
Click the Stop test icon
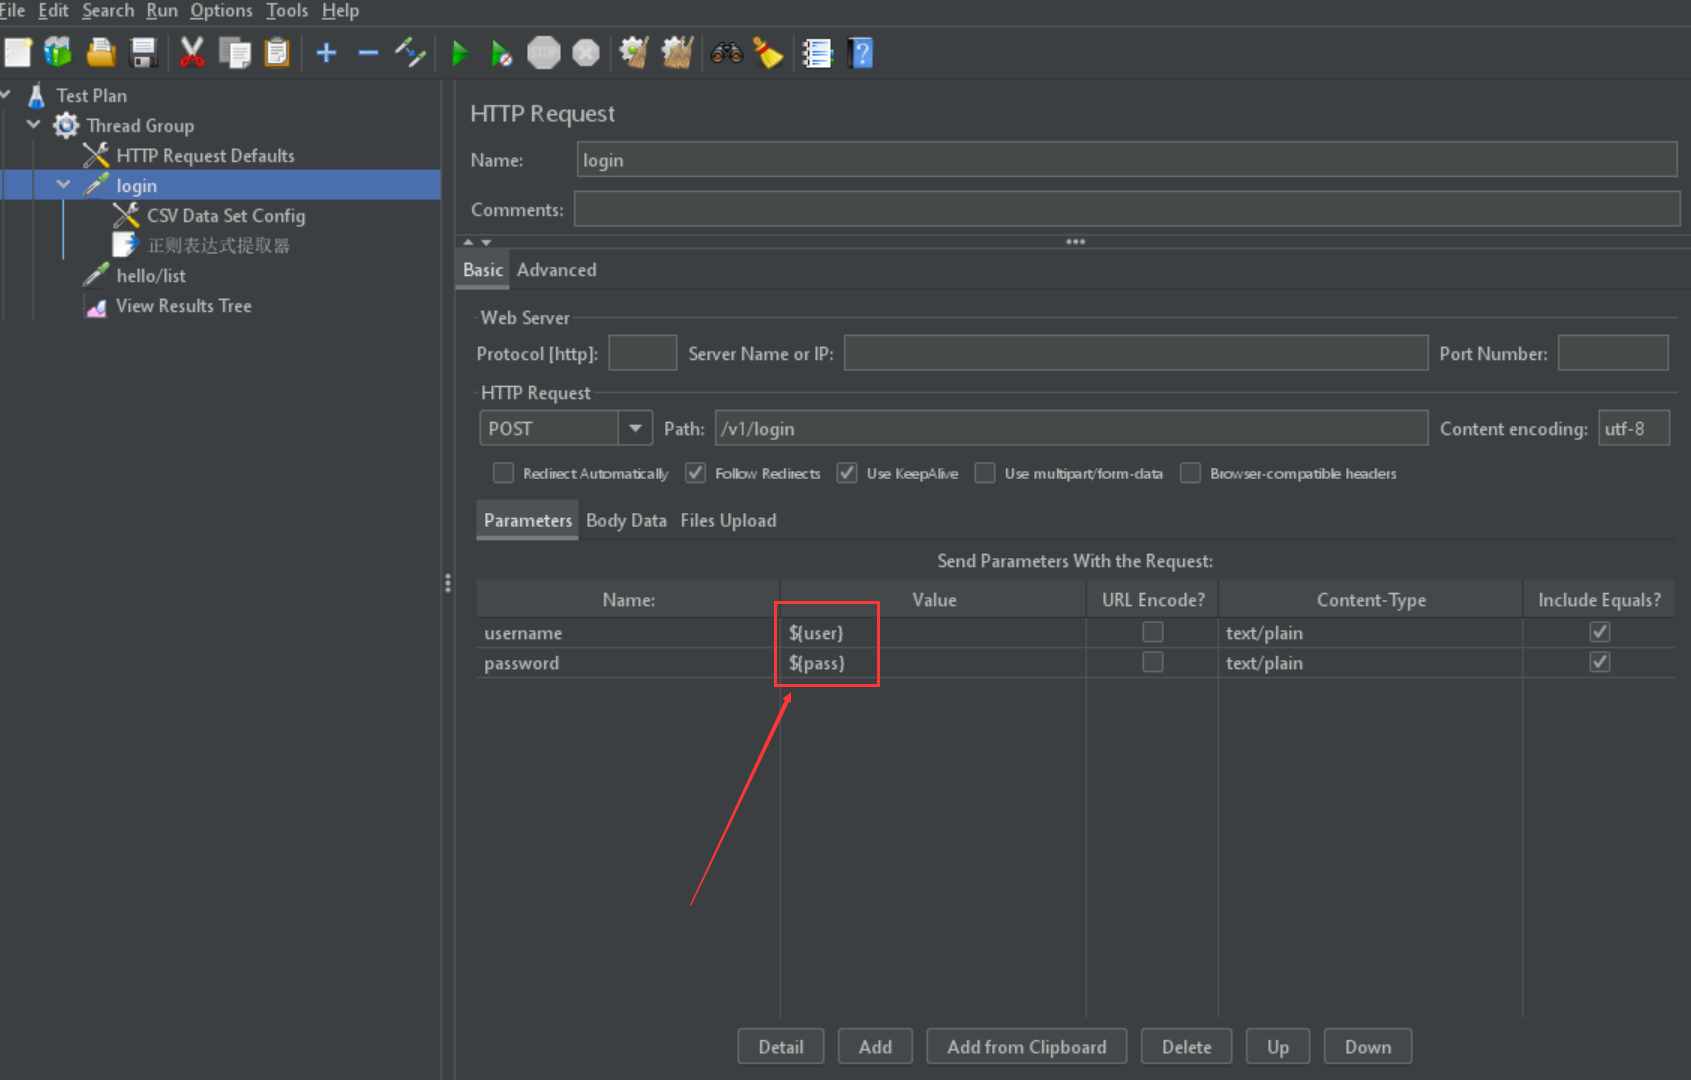point(544,53)
